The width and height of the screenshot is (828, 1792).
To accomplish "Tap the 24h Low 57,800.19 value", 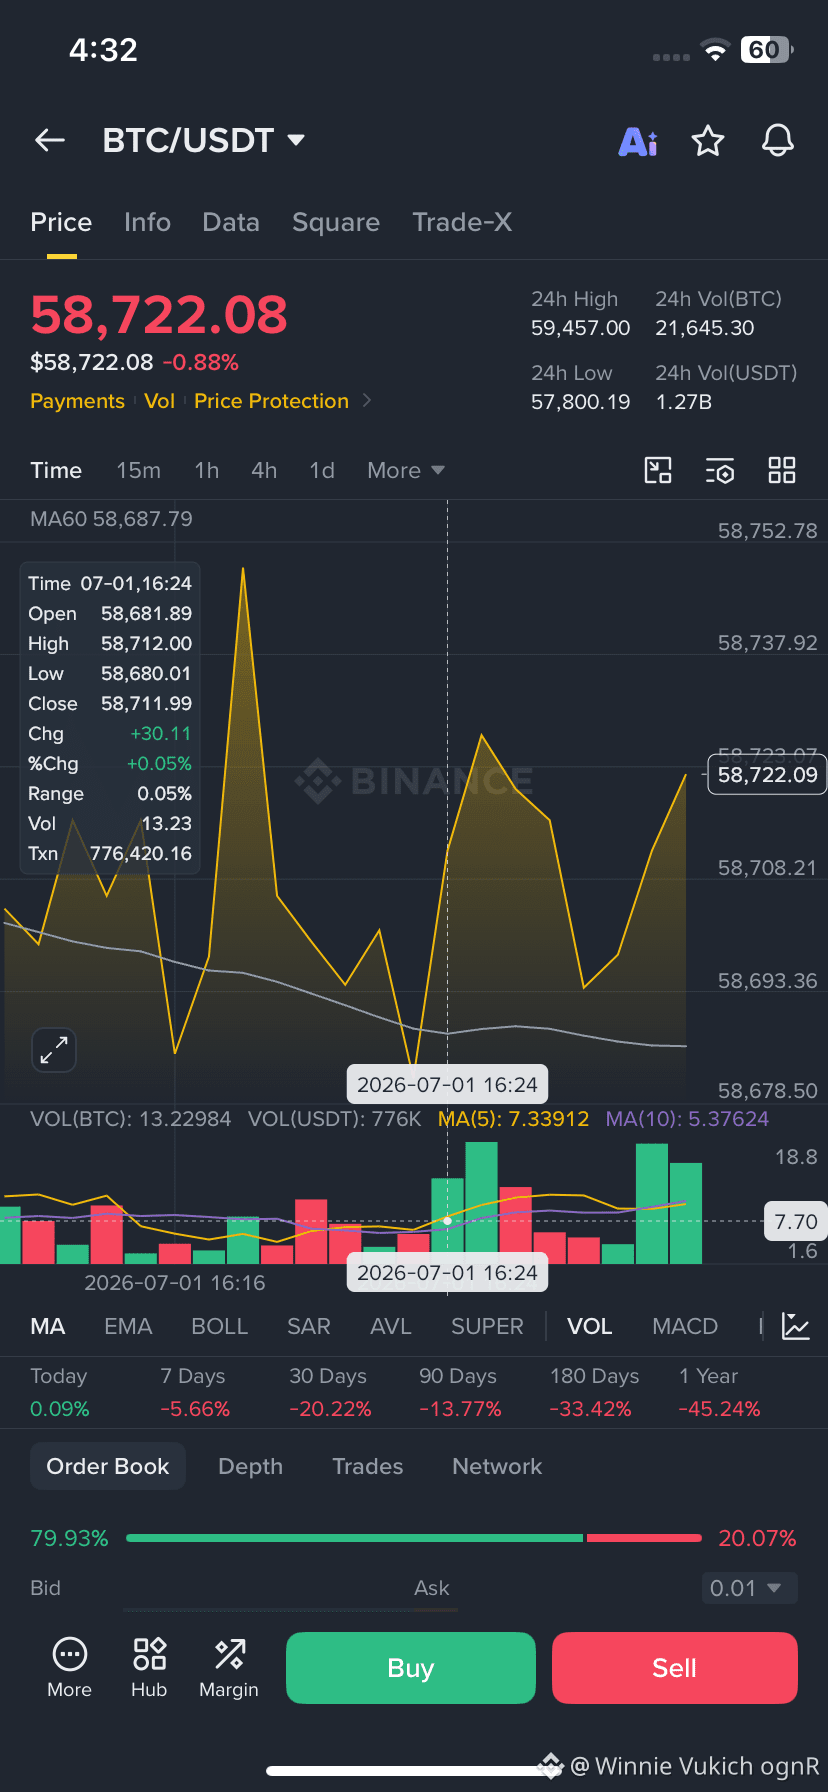I will [580, 402].
